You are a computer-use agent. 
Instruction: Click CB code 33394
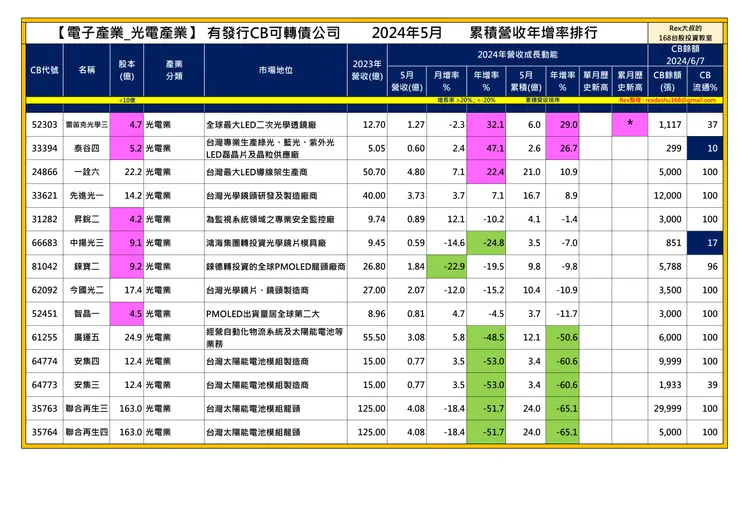(x=44, y=148)
